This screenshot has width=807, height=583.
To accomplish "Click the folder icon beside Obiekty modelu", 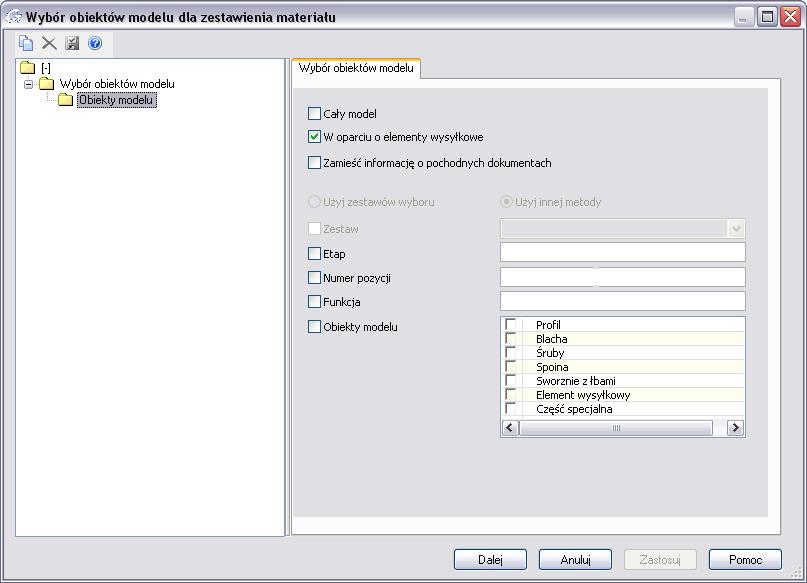I will (65, 99).
